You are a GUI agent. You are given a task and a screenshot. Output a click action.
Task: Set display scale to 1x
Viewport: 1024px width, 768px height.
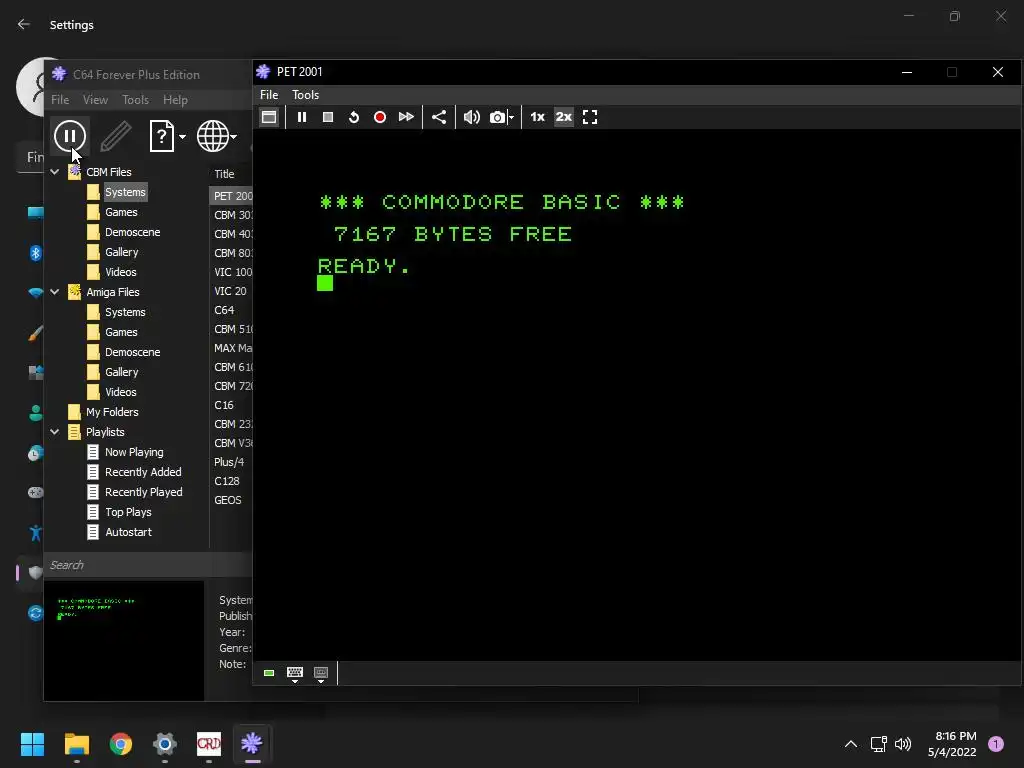pyautogui.click(x=537, y=118)
